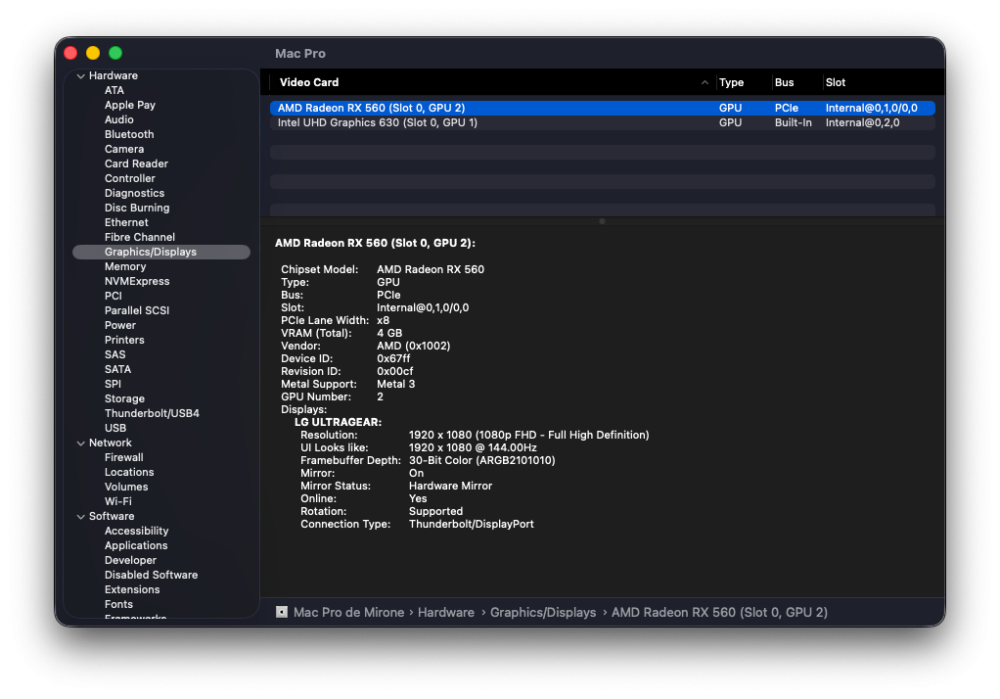The height and width of the screenshot is (699, 1000).
Task: Click Hardware in the path bar
Action: click(446, 612)
